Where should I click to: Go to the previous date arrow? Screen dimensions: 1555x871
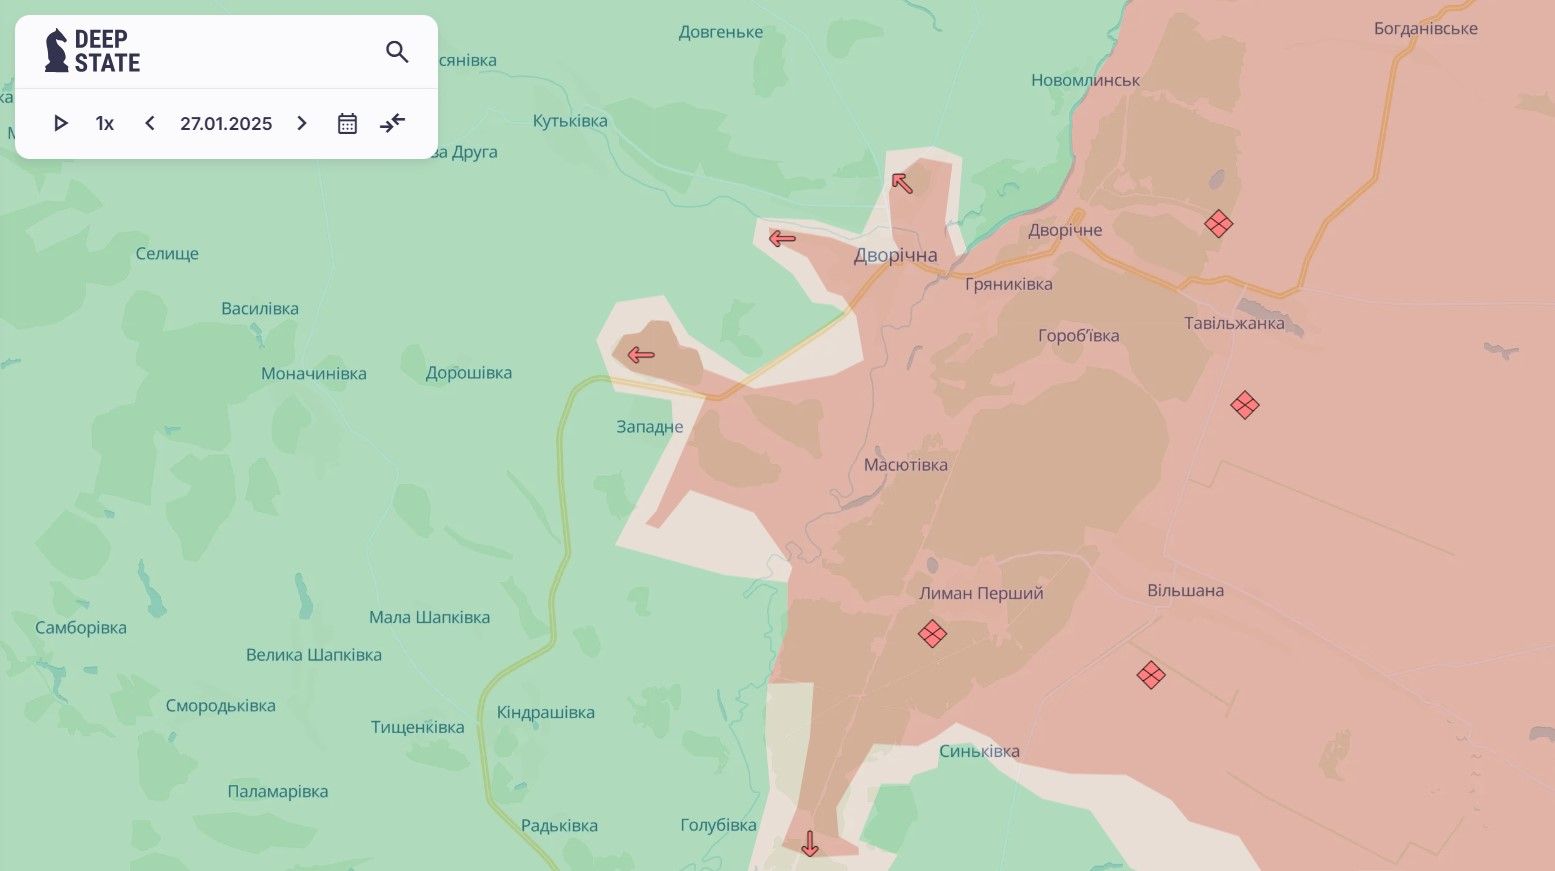[x=150, y=123]
